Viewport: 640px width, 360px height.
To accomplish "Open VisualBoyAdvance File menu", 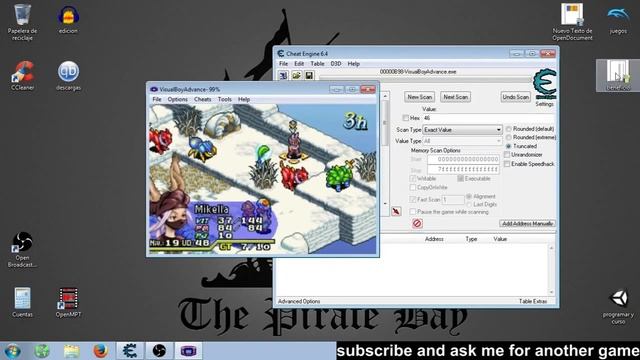I will [x=157, y=100].
